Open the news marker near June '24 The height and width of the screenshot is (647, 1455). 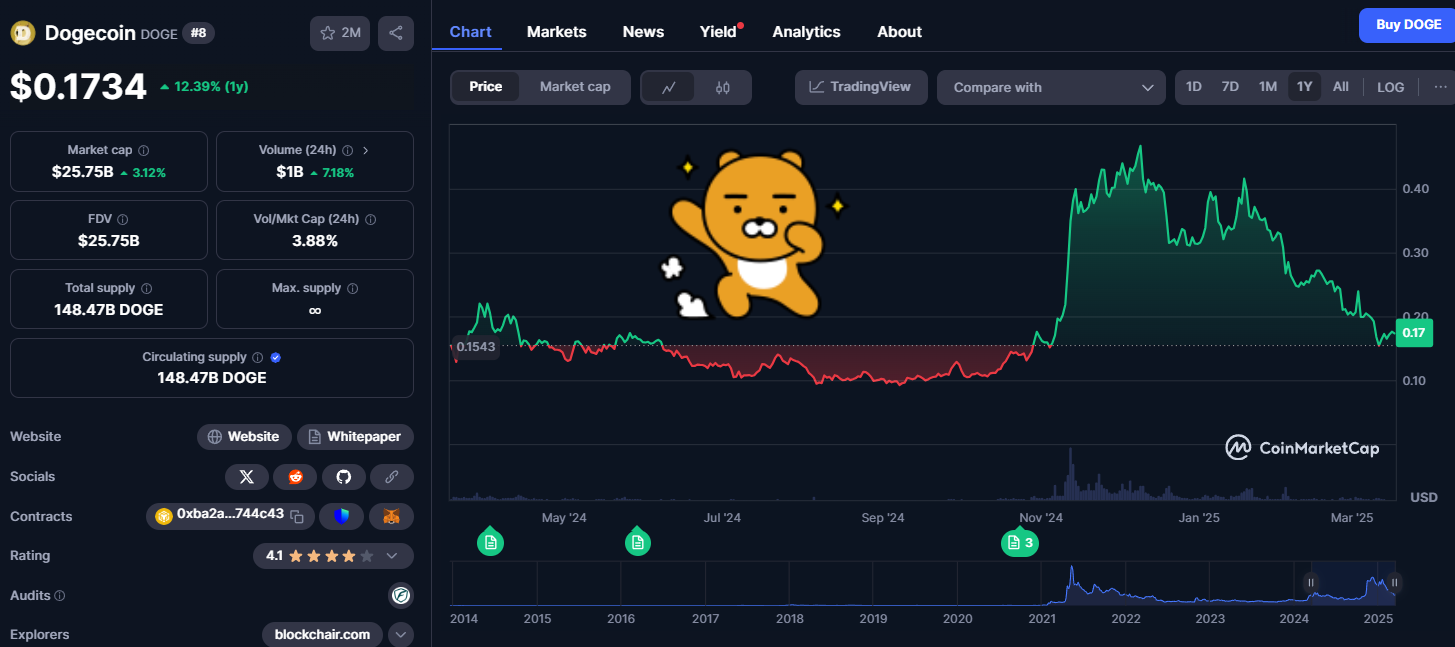coord(638,542)
